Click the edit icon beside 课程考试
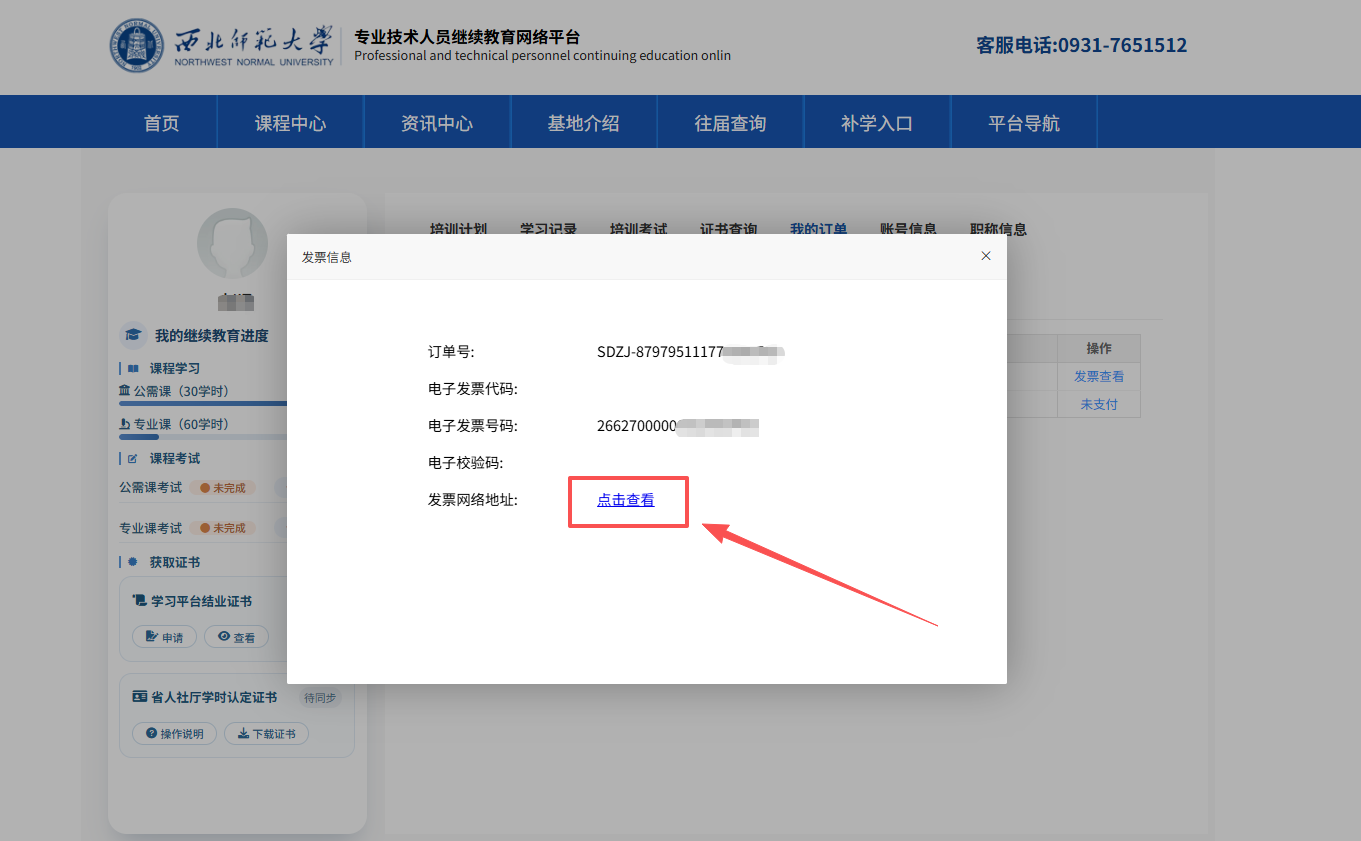Screen dimensions: 1361x841 pos(133,458)
